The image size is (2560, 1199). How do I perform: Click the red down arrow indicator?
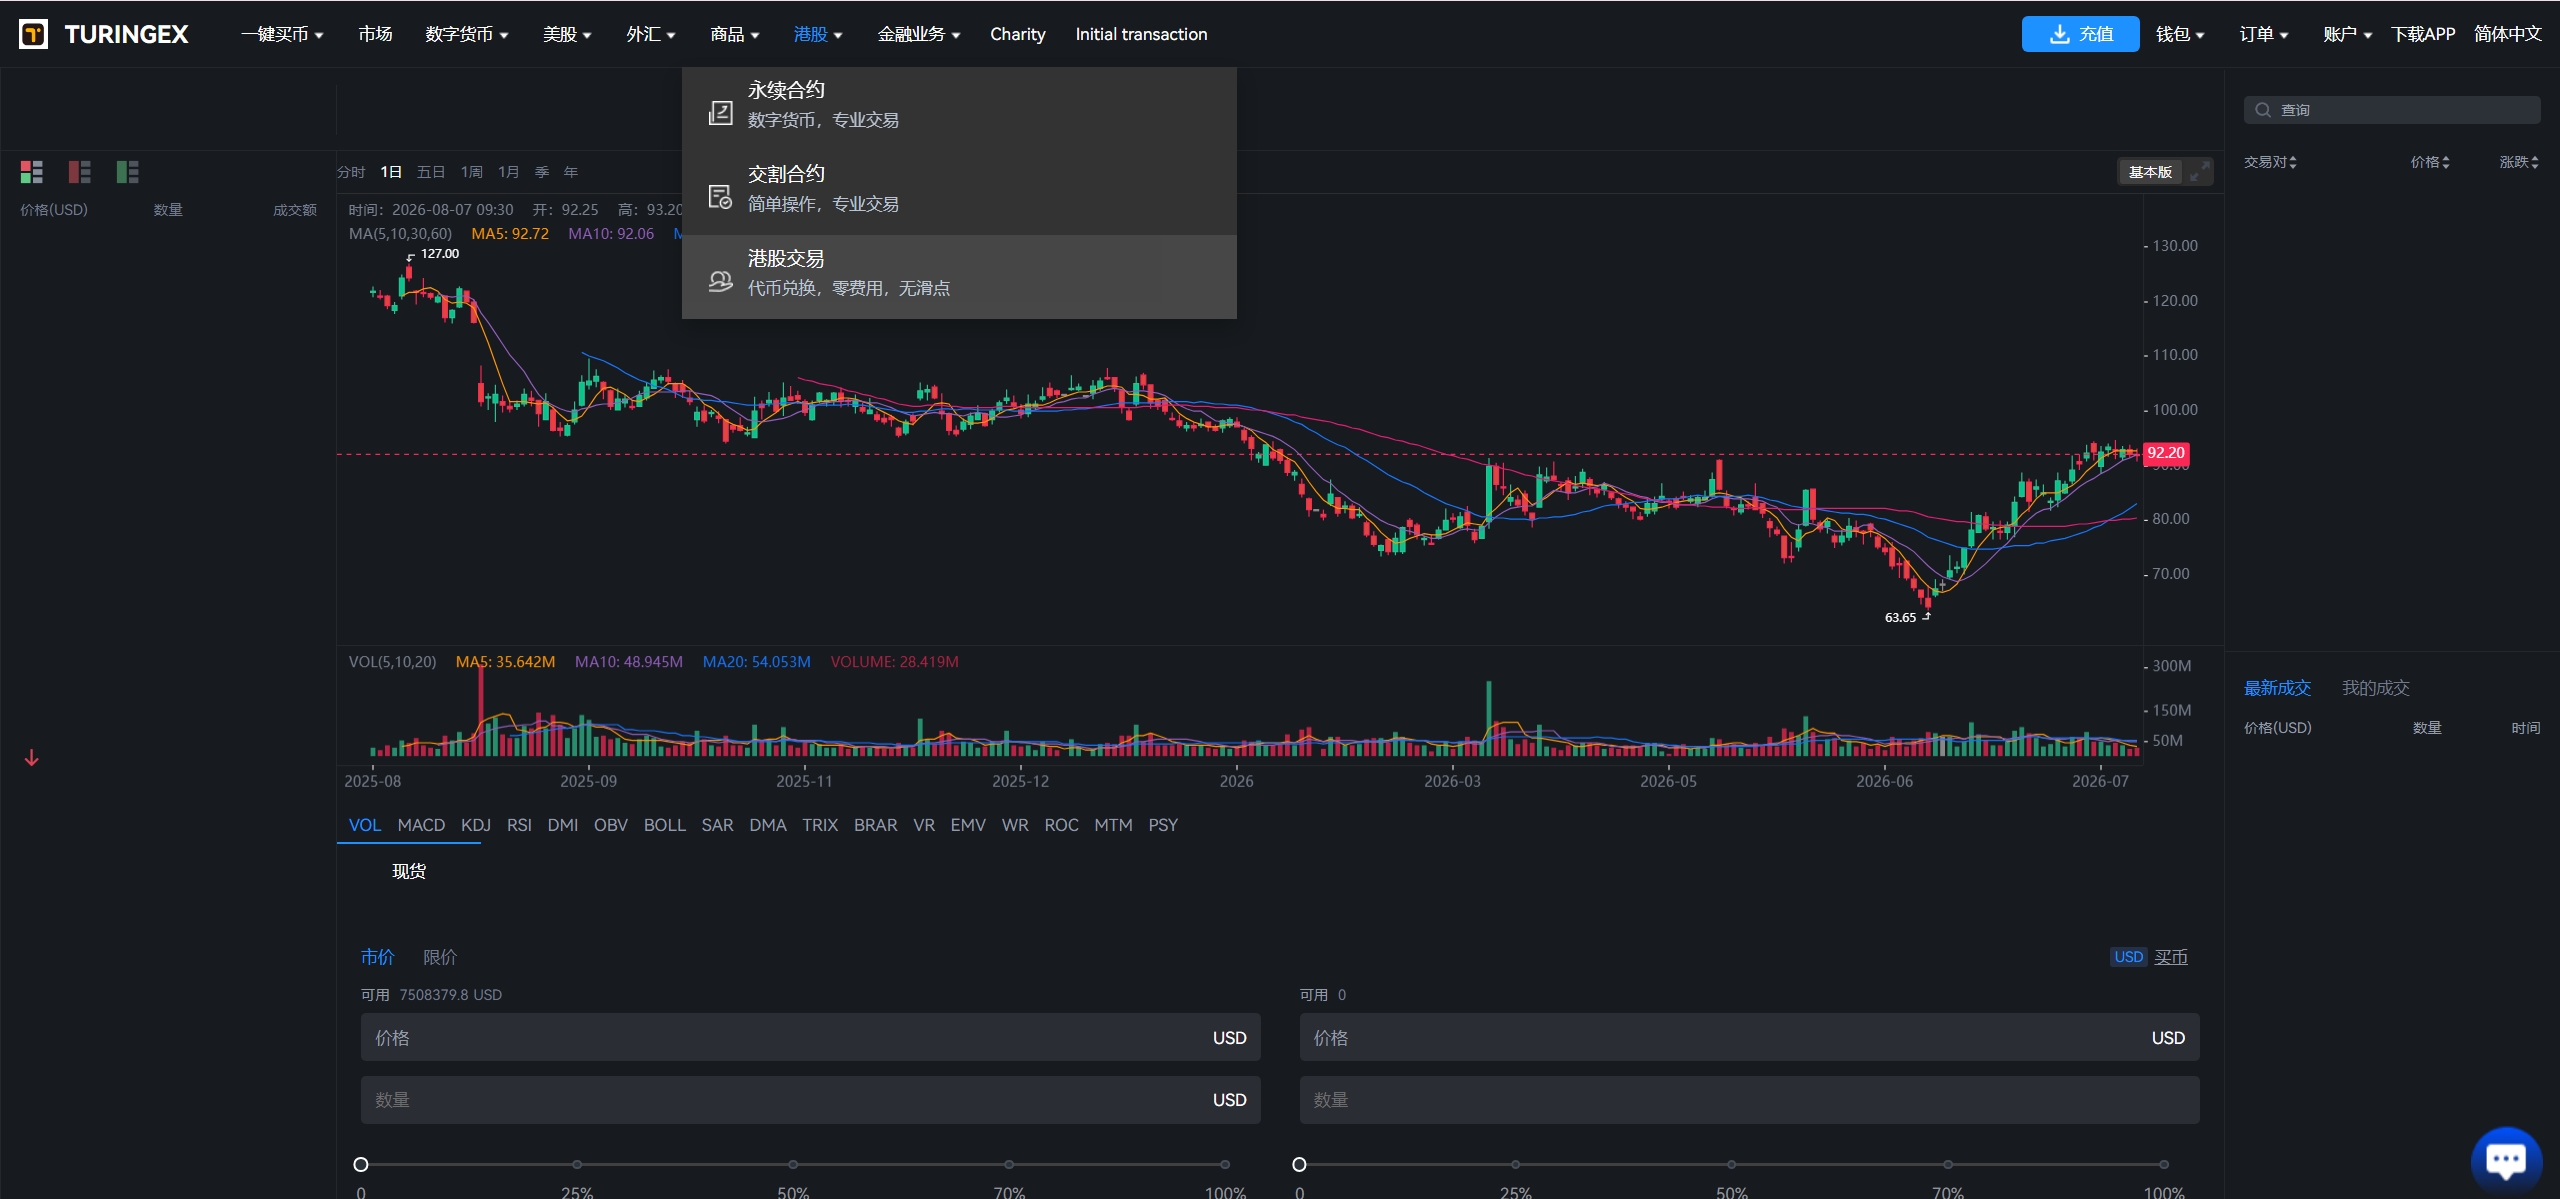pyautogui.click(x=32, y=758)
